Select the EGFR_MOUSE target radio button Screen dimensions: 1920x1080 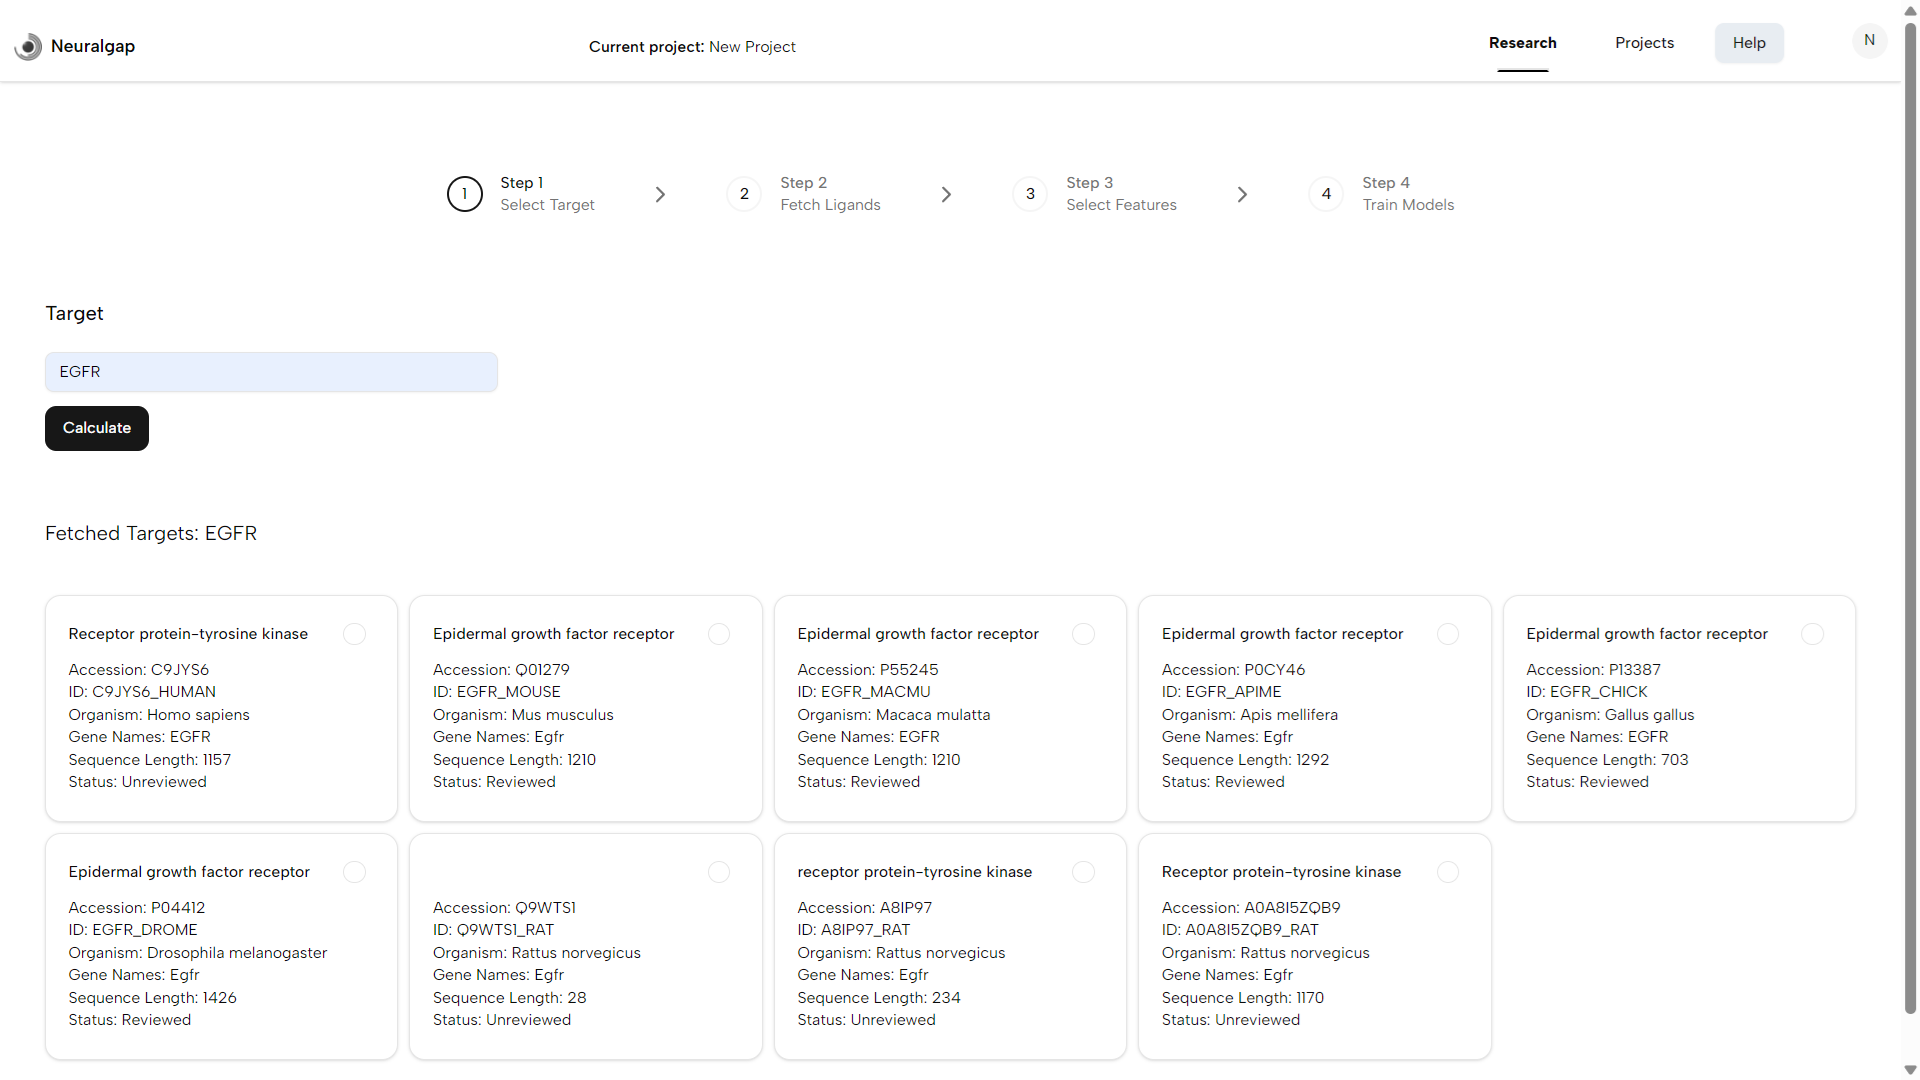718,634
